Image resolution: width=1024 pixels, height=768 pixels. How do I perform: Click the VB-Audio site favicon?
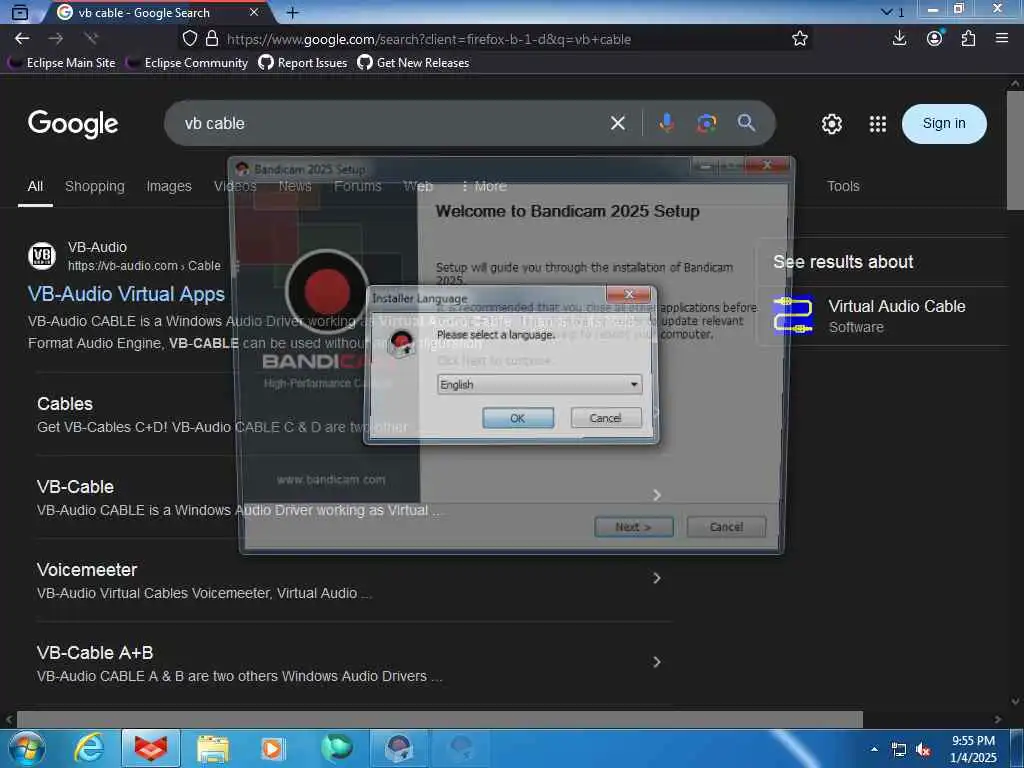pos(42,255)
